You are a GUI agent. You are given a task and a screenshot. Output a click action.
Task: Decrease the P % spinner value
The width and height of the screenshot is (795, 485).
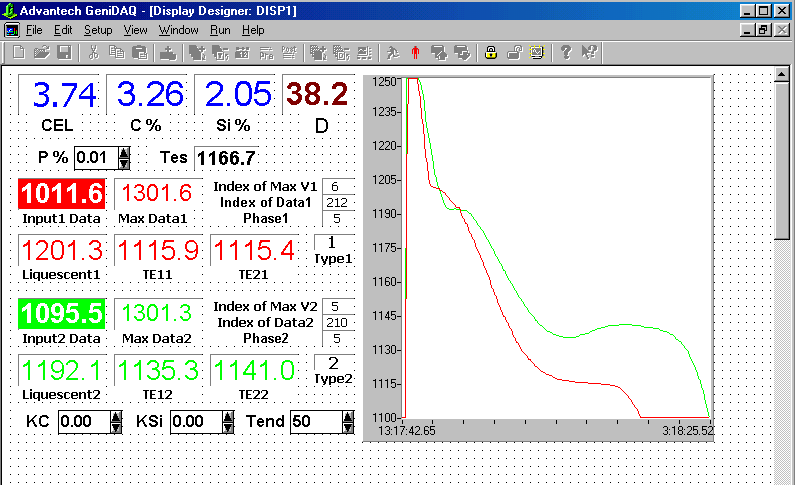point(124,163)
